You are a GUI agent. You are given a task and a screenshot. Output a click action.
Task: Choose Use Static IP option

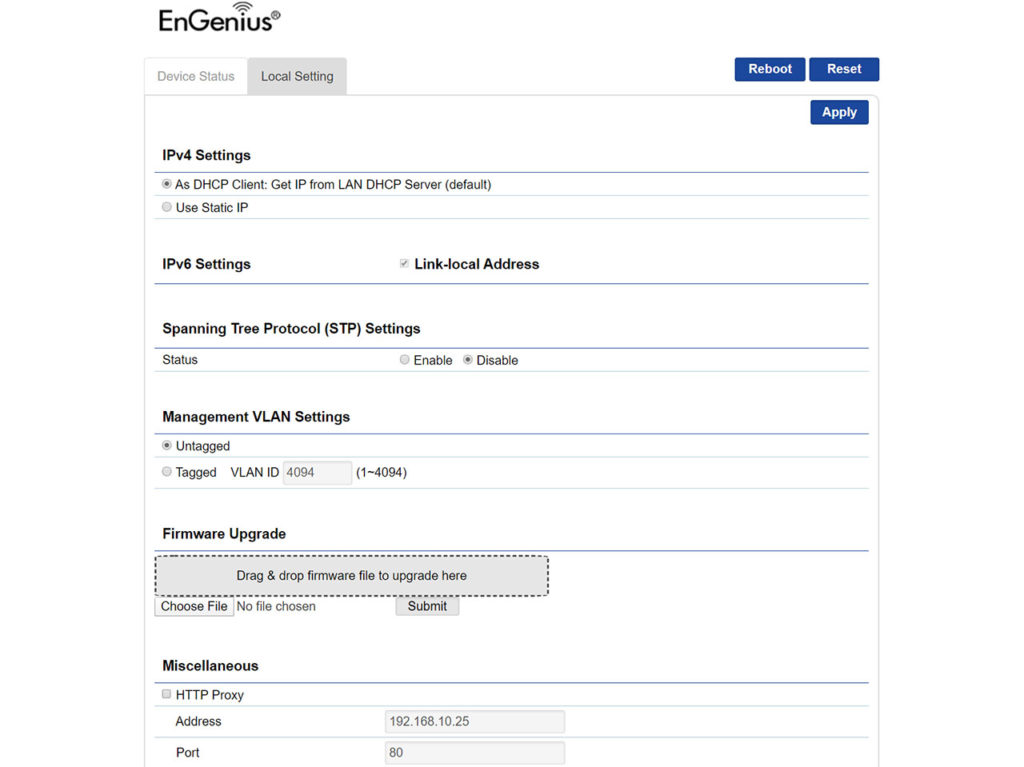(x=166, y=206)
